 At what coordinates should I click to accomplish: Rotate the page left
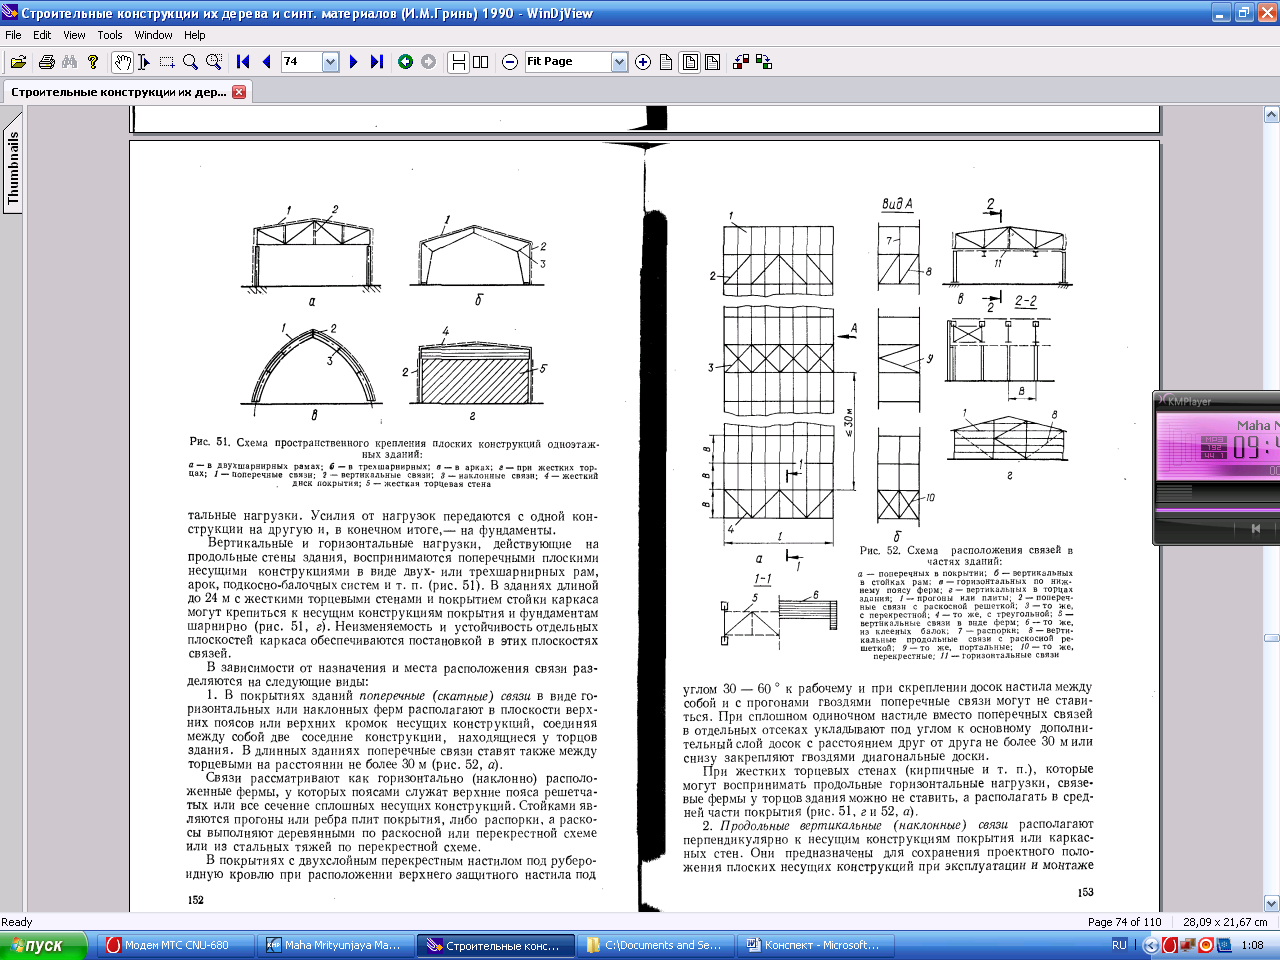point(741,62)
